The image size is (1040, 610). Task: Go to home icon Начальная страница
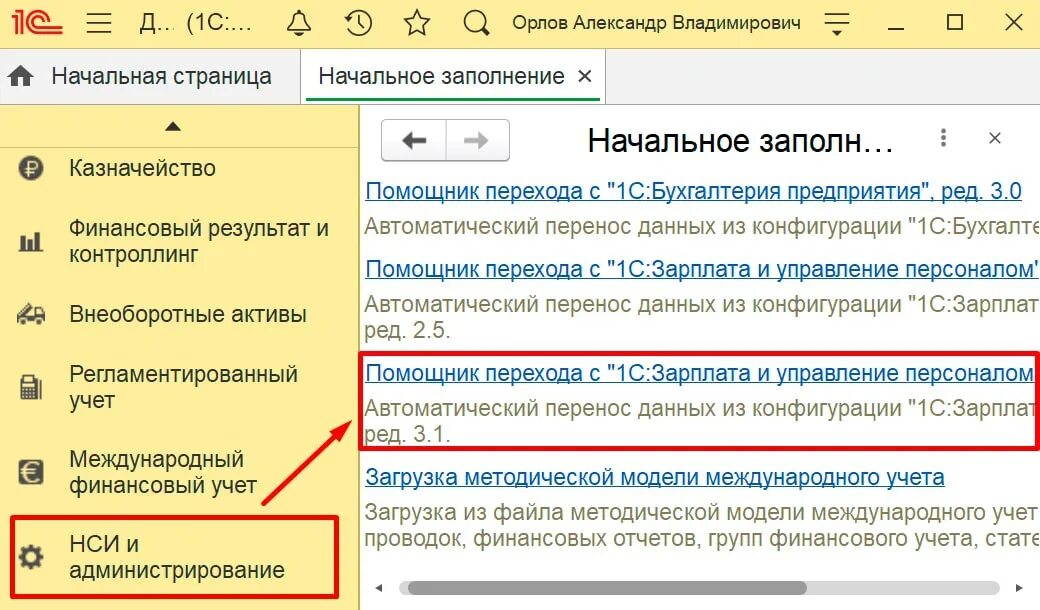(x=21, y=76)
